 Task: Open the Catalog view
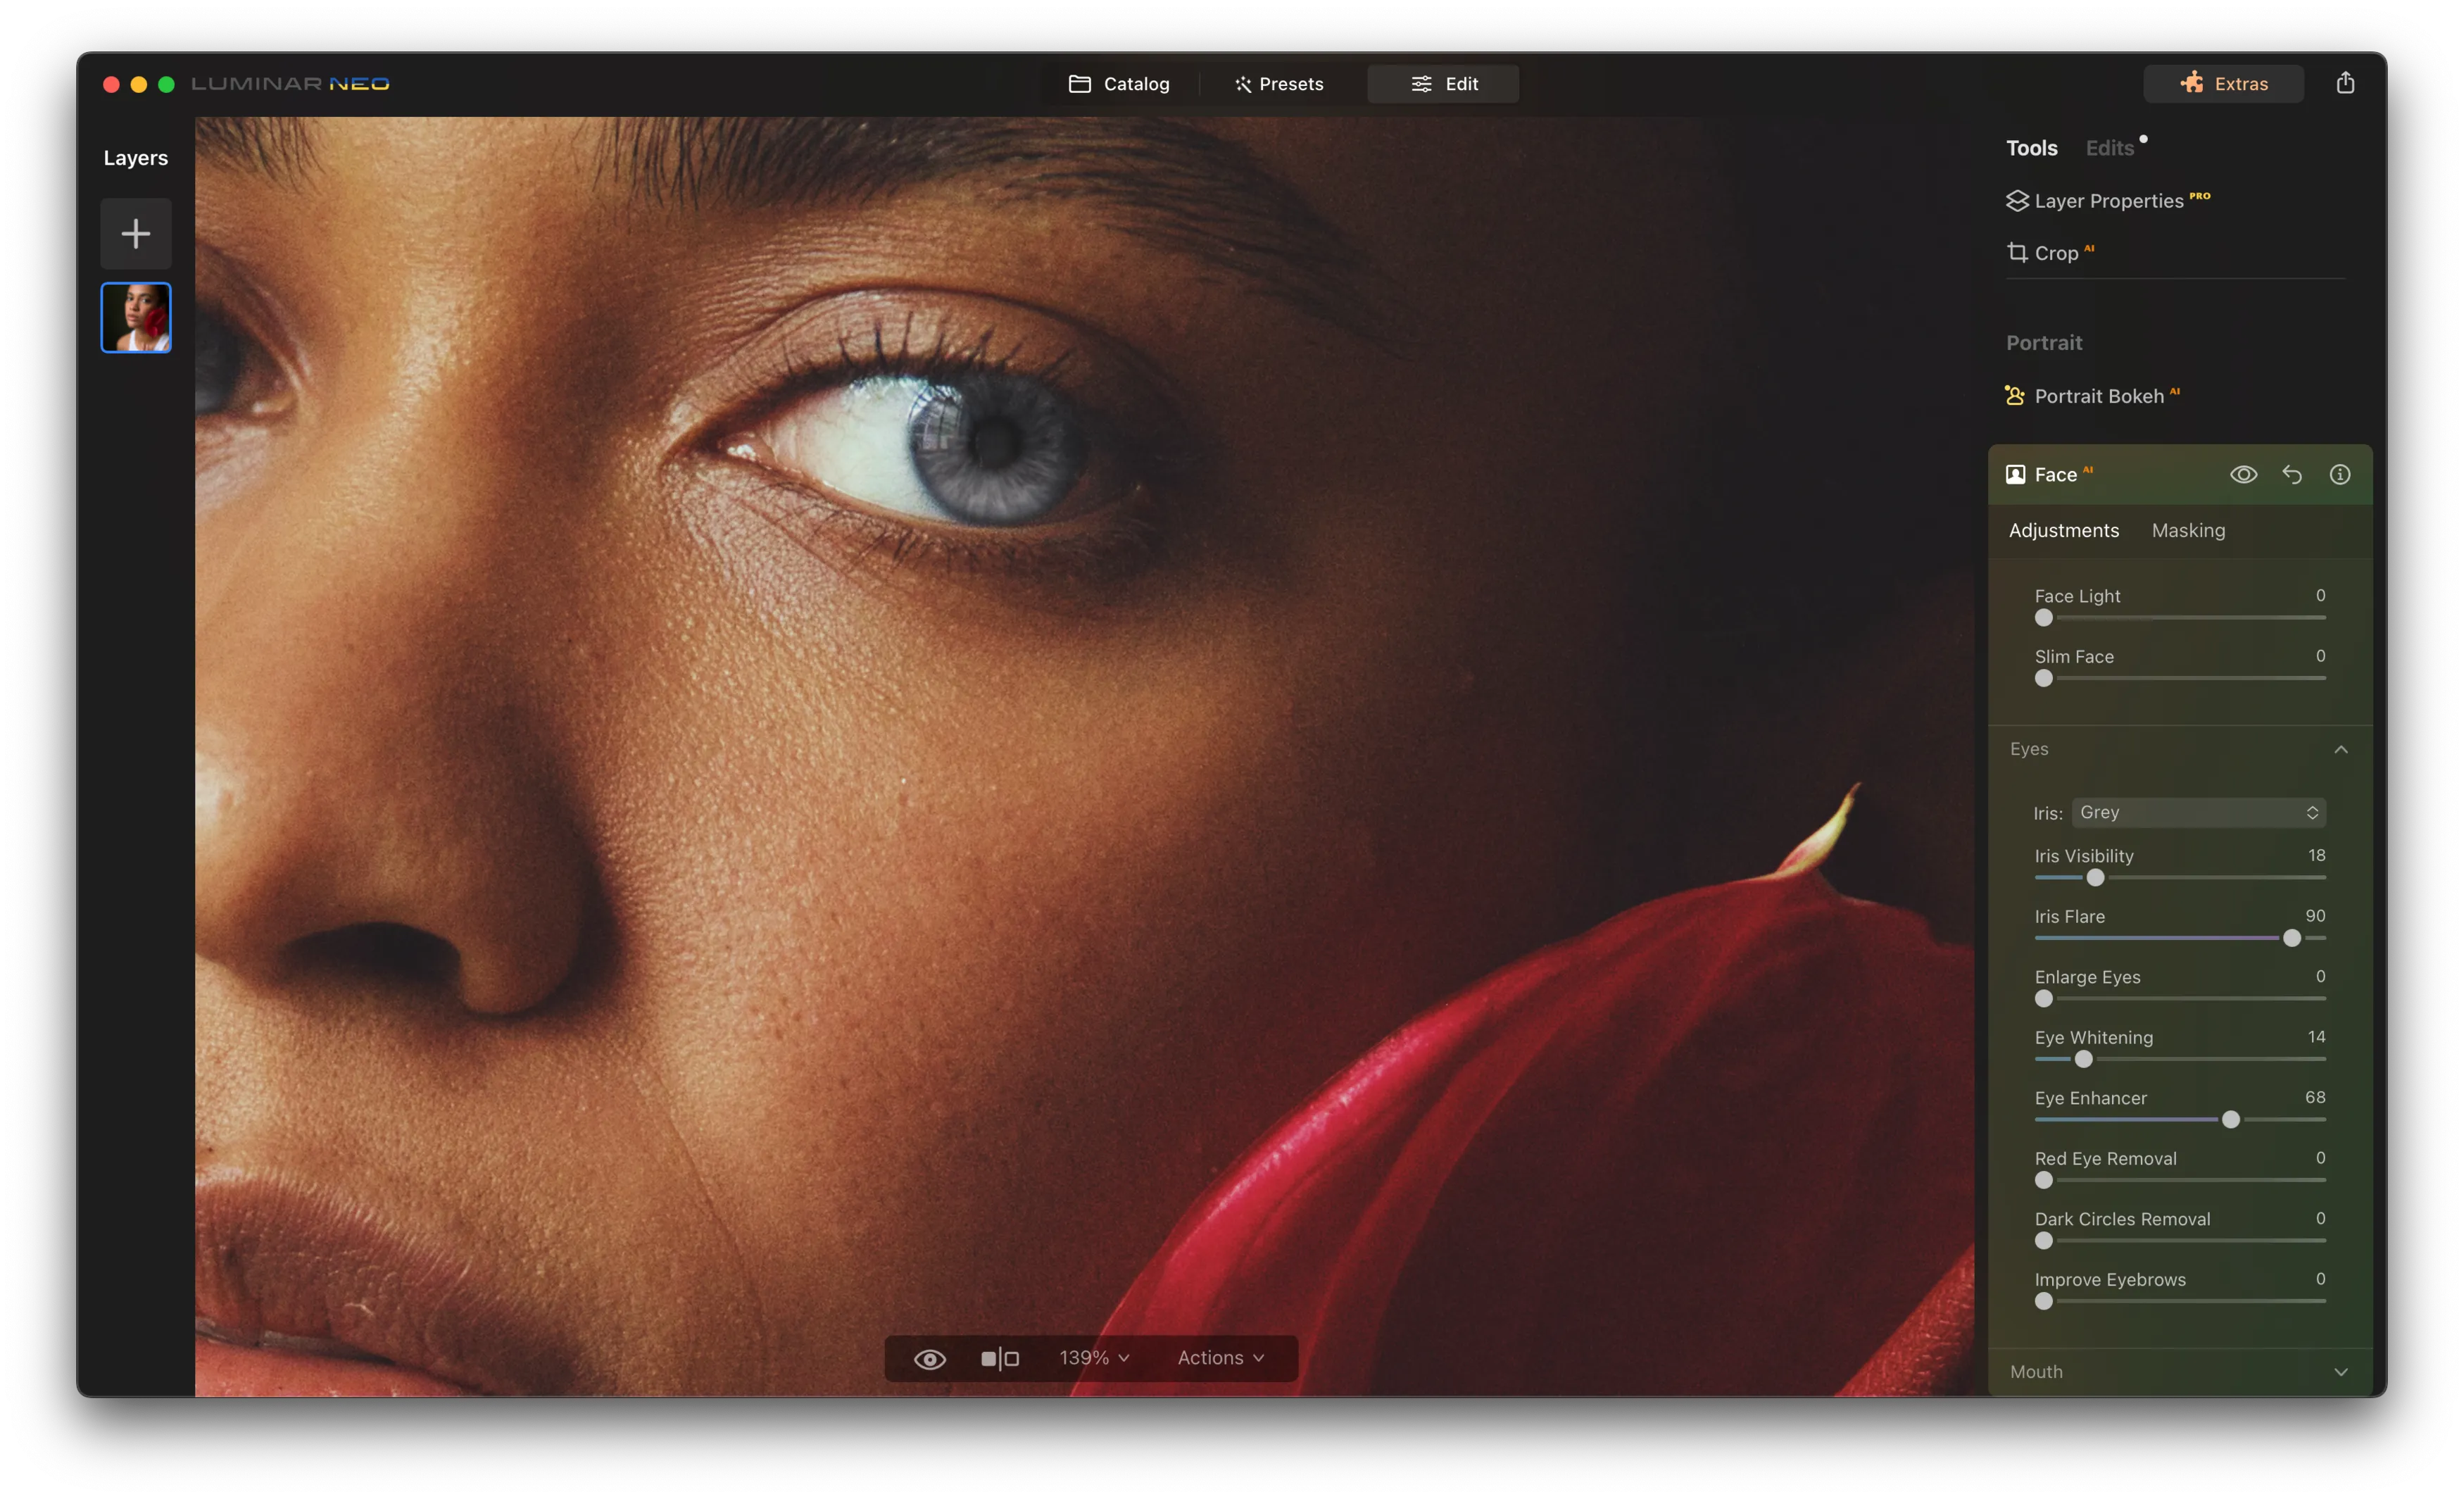pyautogui.click(x=1119, y=84)
